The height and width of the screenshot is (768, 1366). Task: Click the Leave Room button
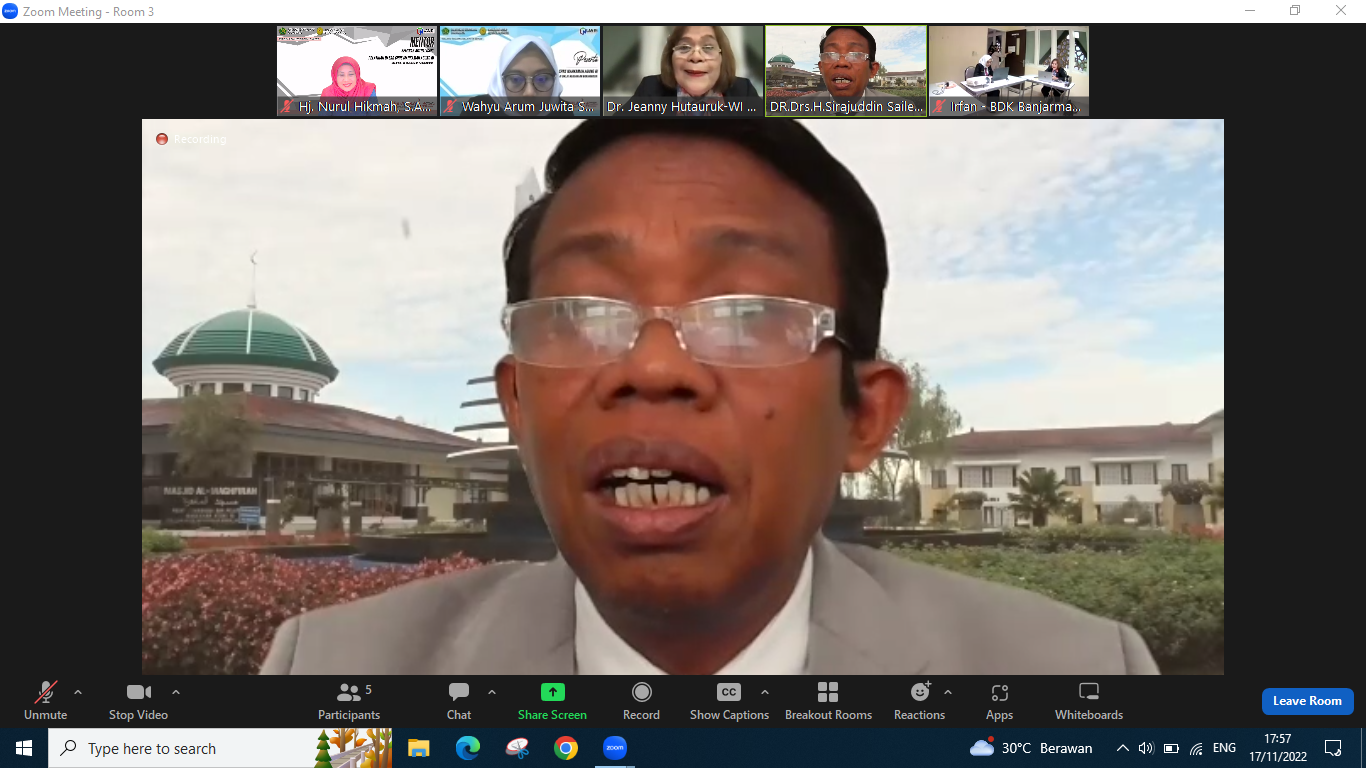pyautogui.click(x=1307, y=701)
